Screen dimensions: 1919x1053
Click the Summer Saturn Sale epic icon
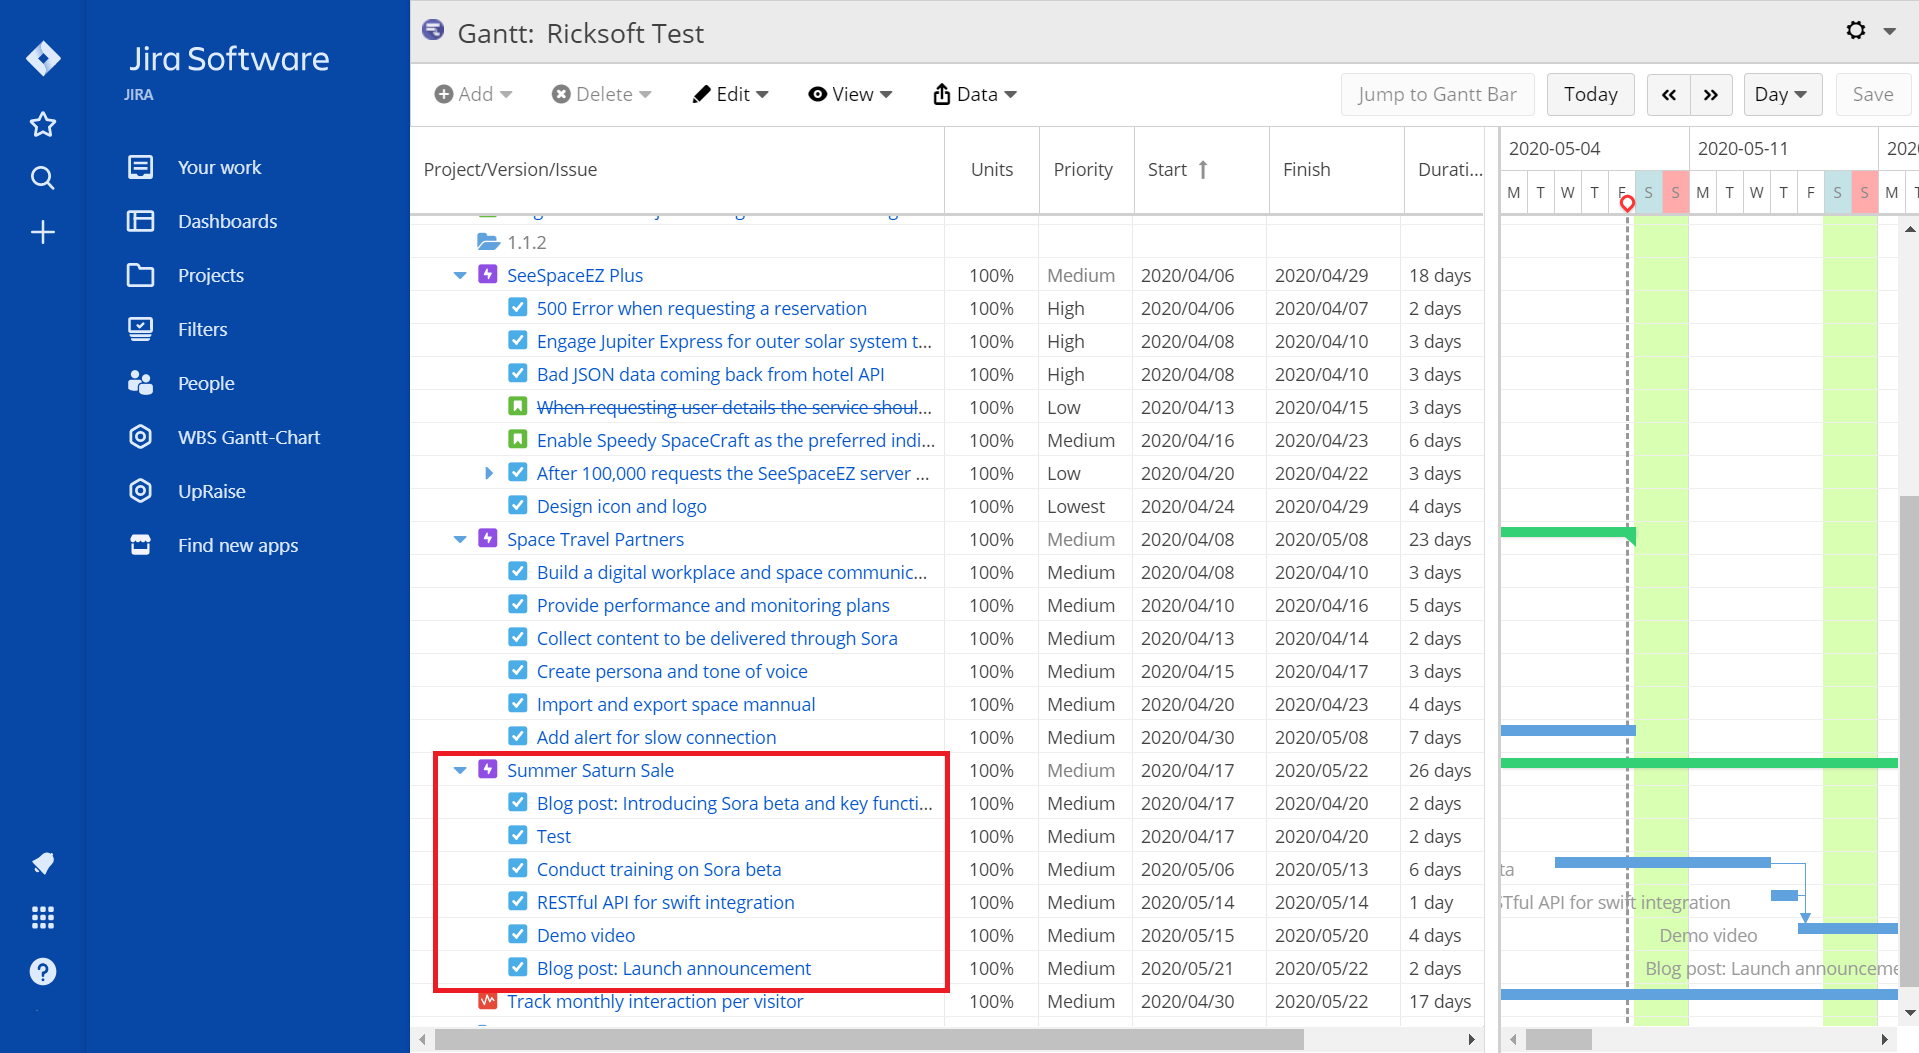(x=488, y=769)
